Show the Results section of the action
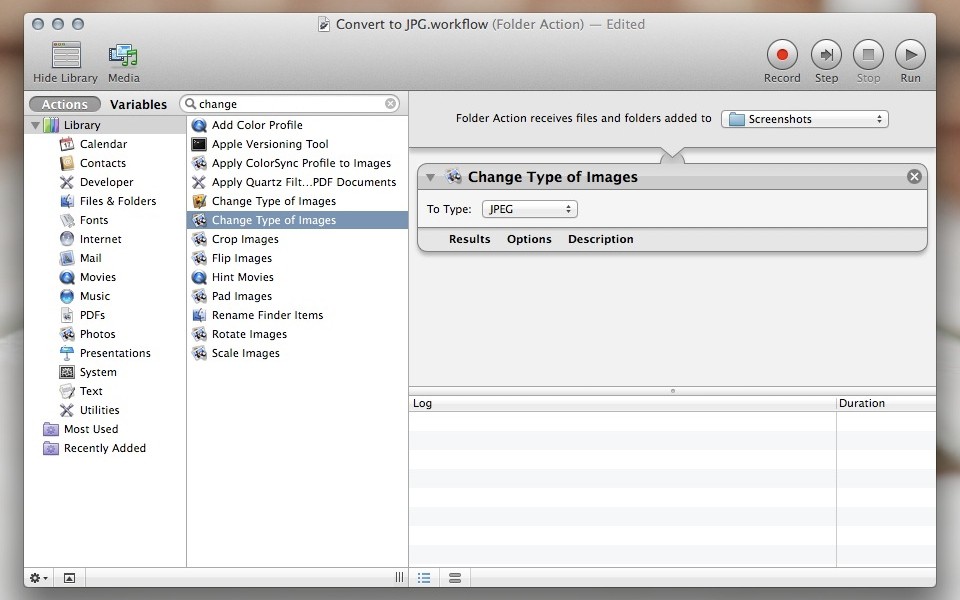960x600 pixels. click(469, 239)
